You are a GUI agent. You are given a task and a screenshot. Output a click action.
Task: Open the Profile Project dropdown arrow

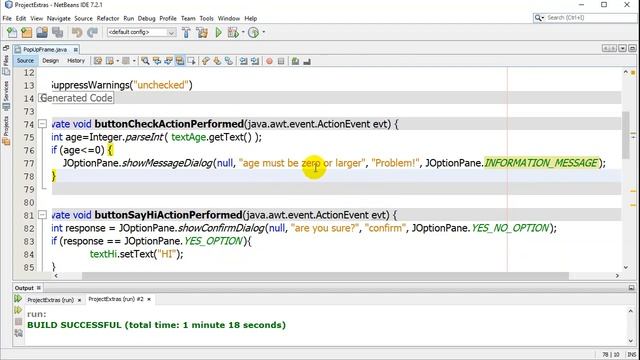pyautogui.click(x=263, y=32)
